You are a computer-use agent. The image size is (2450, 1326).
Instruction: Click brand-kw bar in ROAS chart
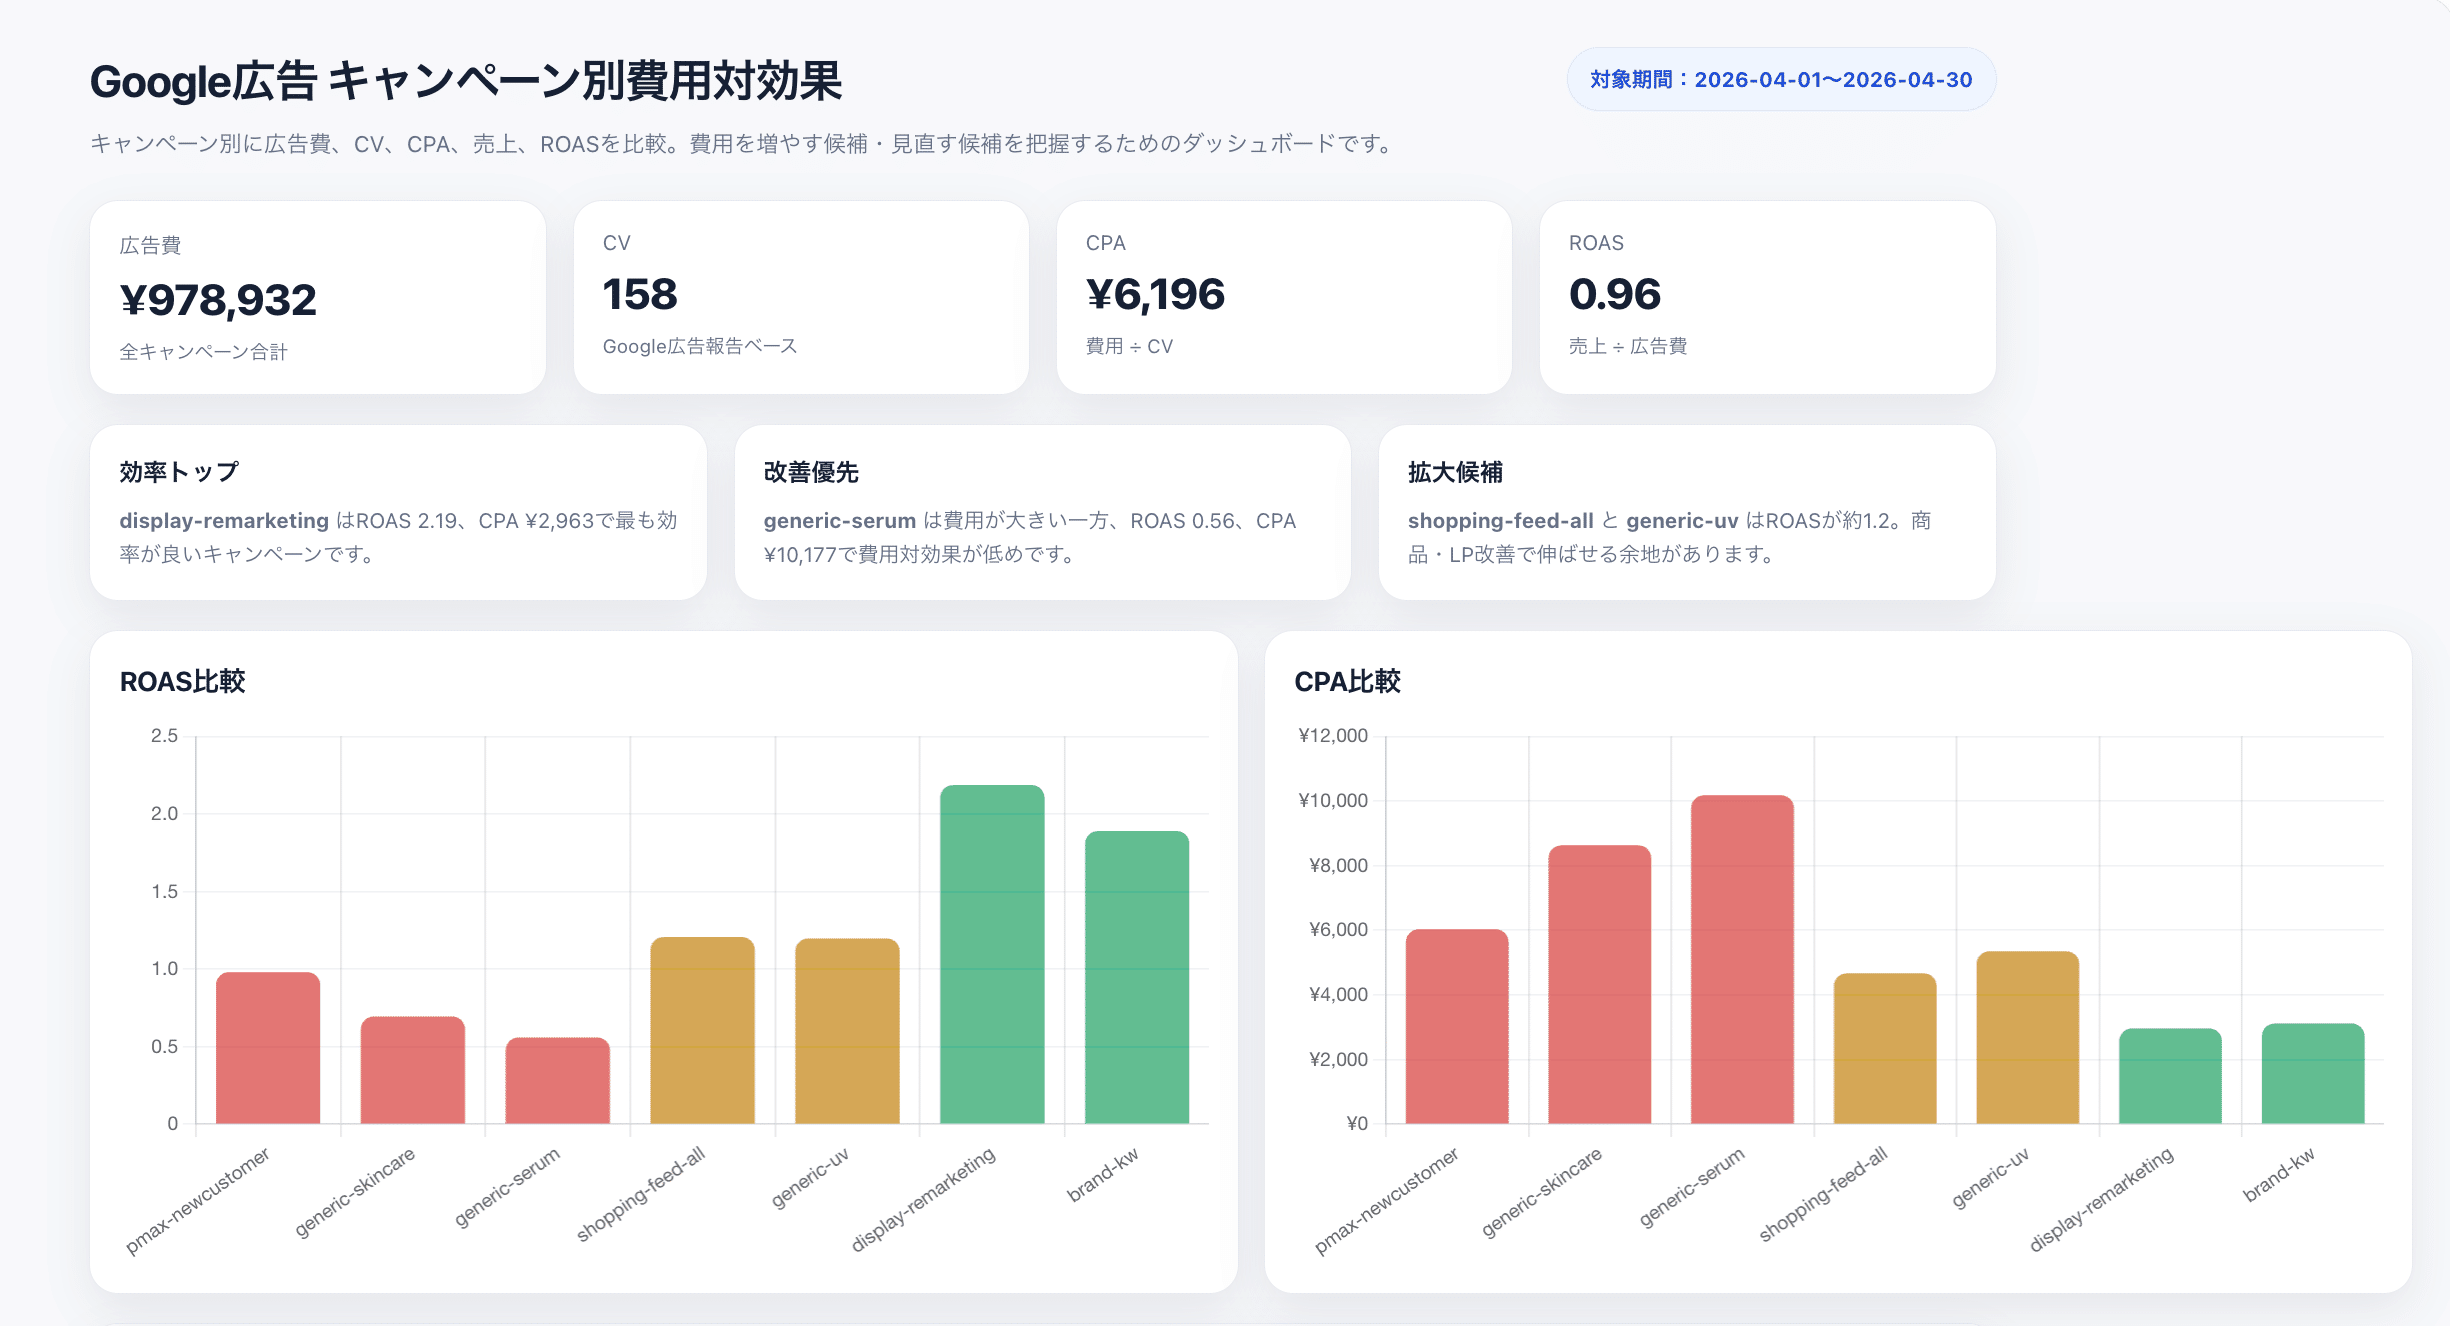tap(1137, 978)
